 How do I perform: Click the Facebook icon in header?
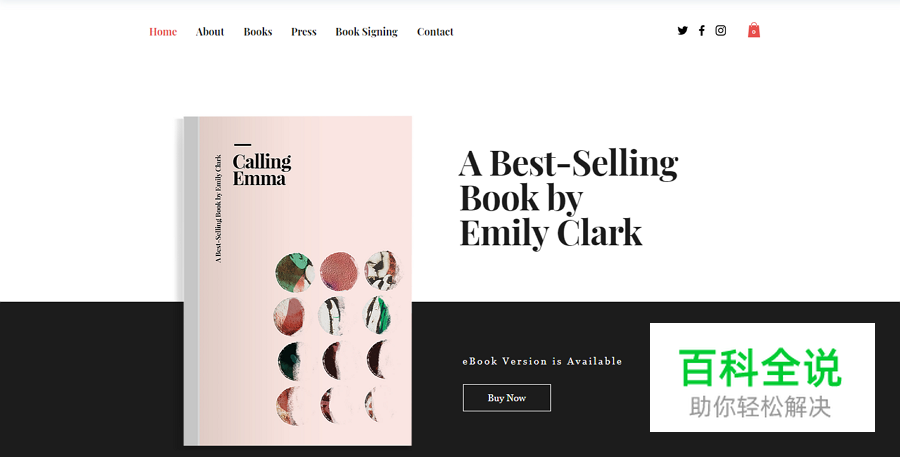point(702,31)
